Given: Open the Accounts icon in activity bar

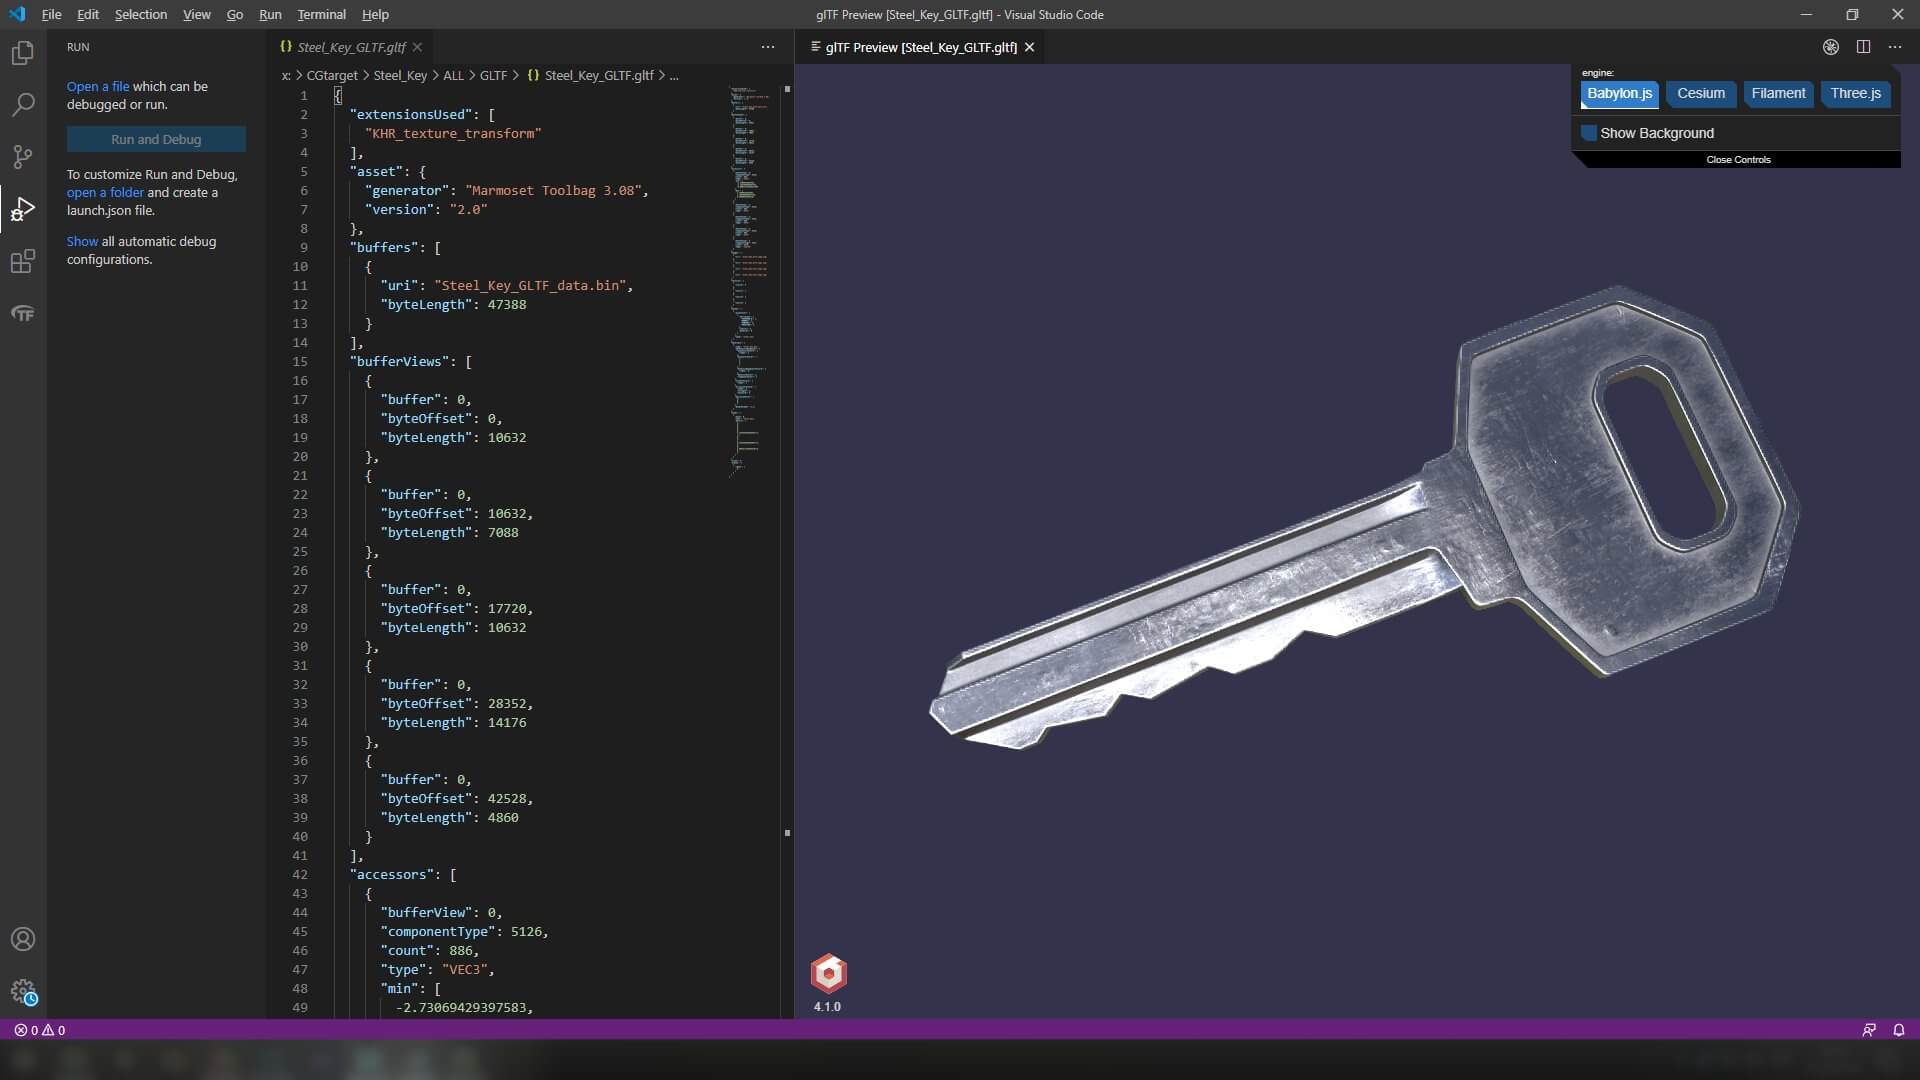Looking at the screenshot, I should point(22,940).
